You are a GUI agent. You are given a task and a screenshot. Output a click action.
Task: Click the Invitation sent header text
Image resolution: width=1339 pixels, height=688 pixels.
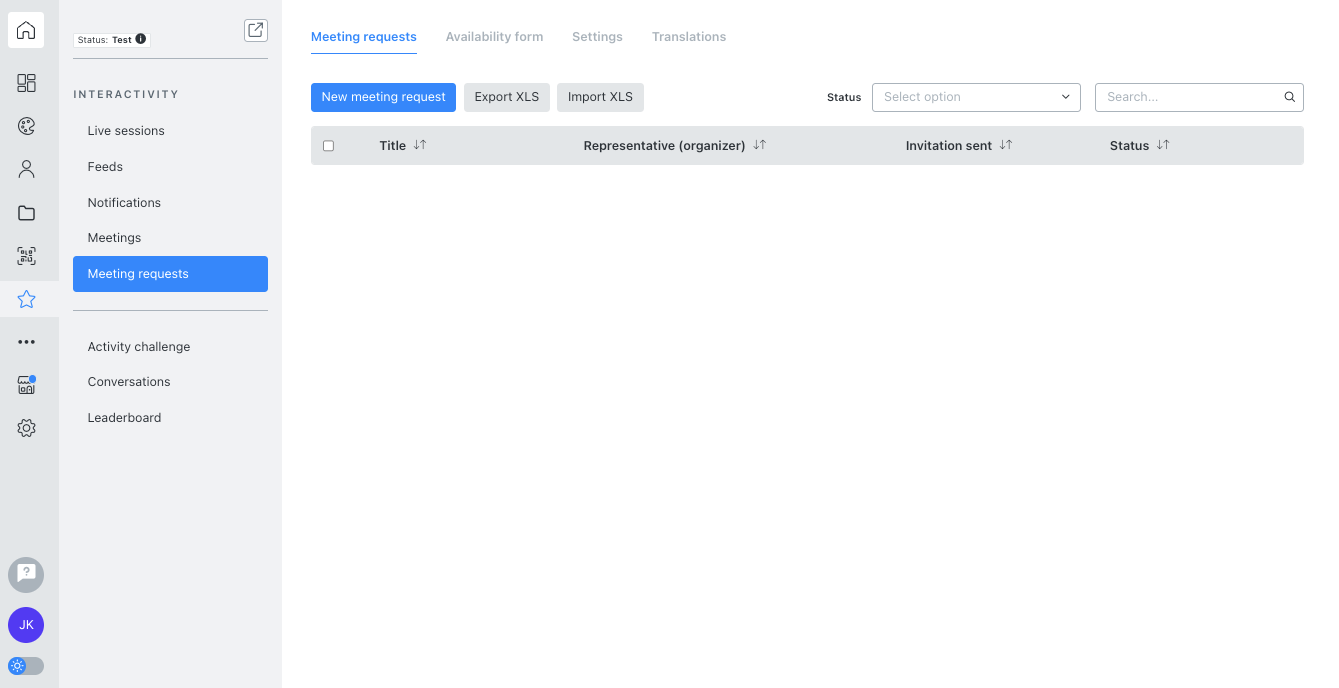949,146
